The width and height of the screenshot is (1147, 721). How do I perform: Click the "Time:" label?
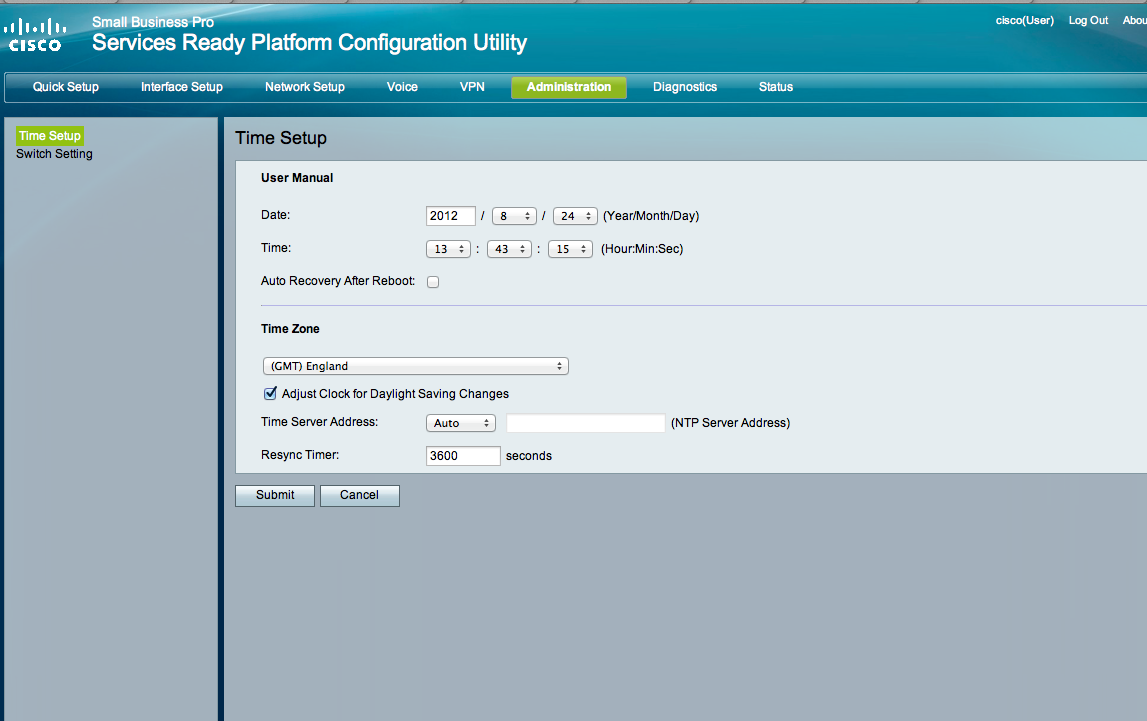coord(276,248)
